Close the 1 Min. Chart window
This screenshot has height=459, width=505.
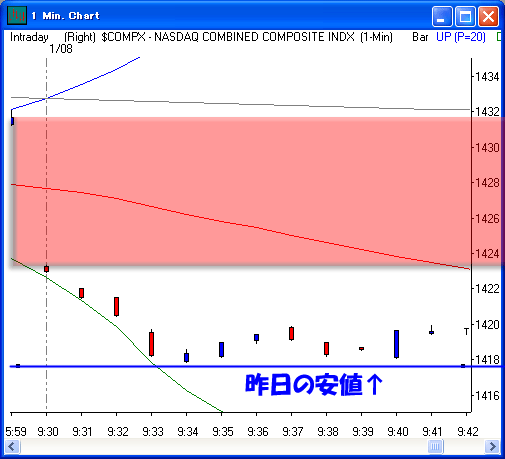coord(488,16)
